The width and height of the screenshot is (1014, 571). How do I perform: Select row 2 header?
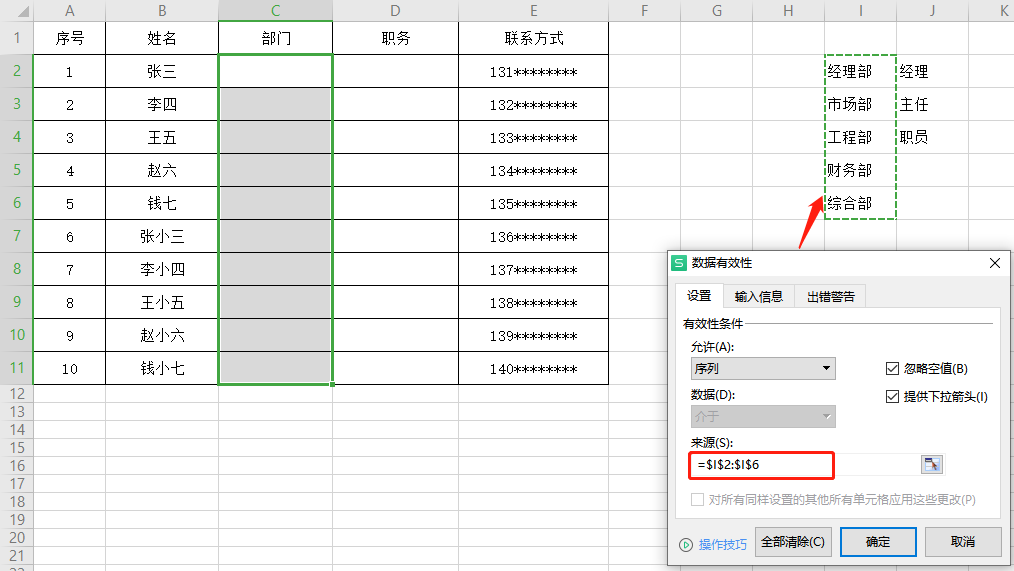coord(16,70)
